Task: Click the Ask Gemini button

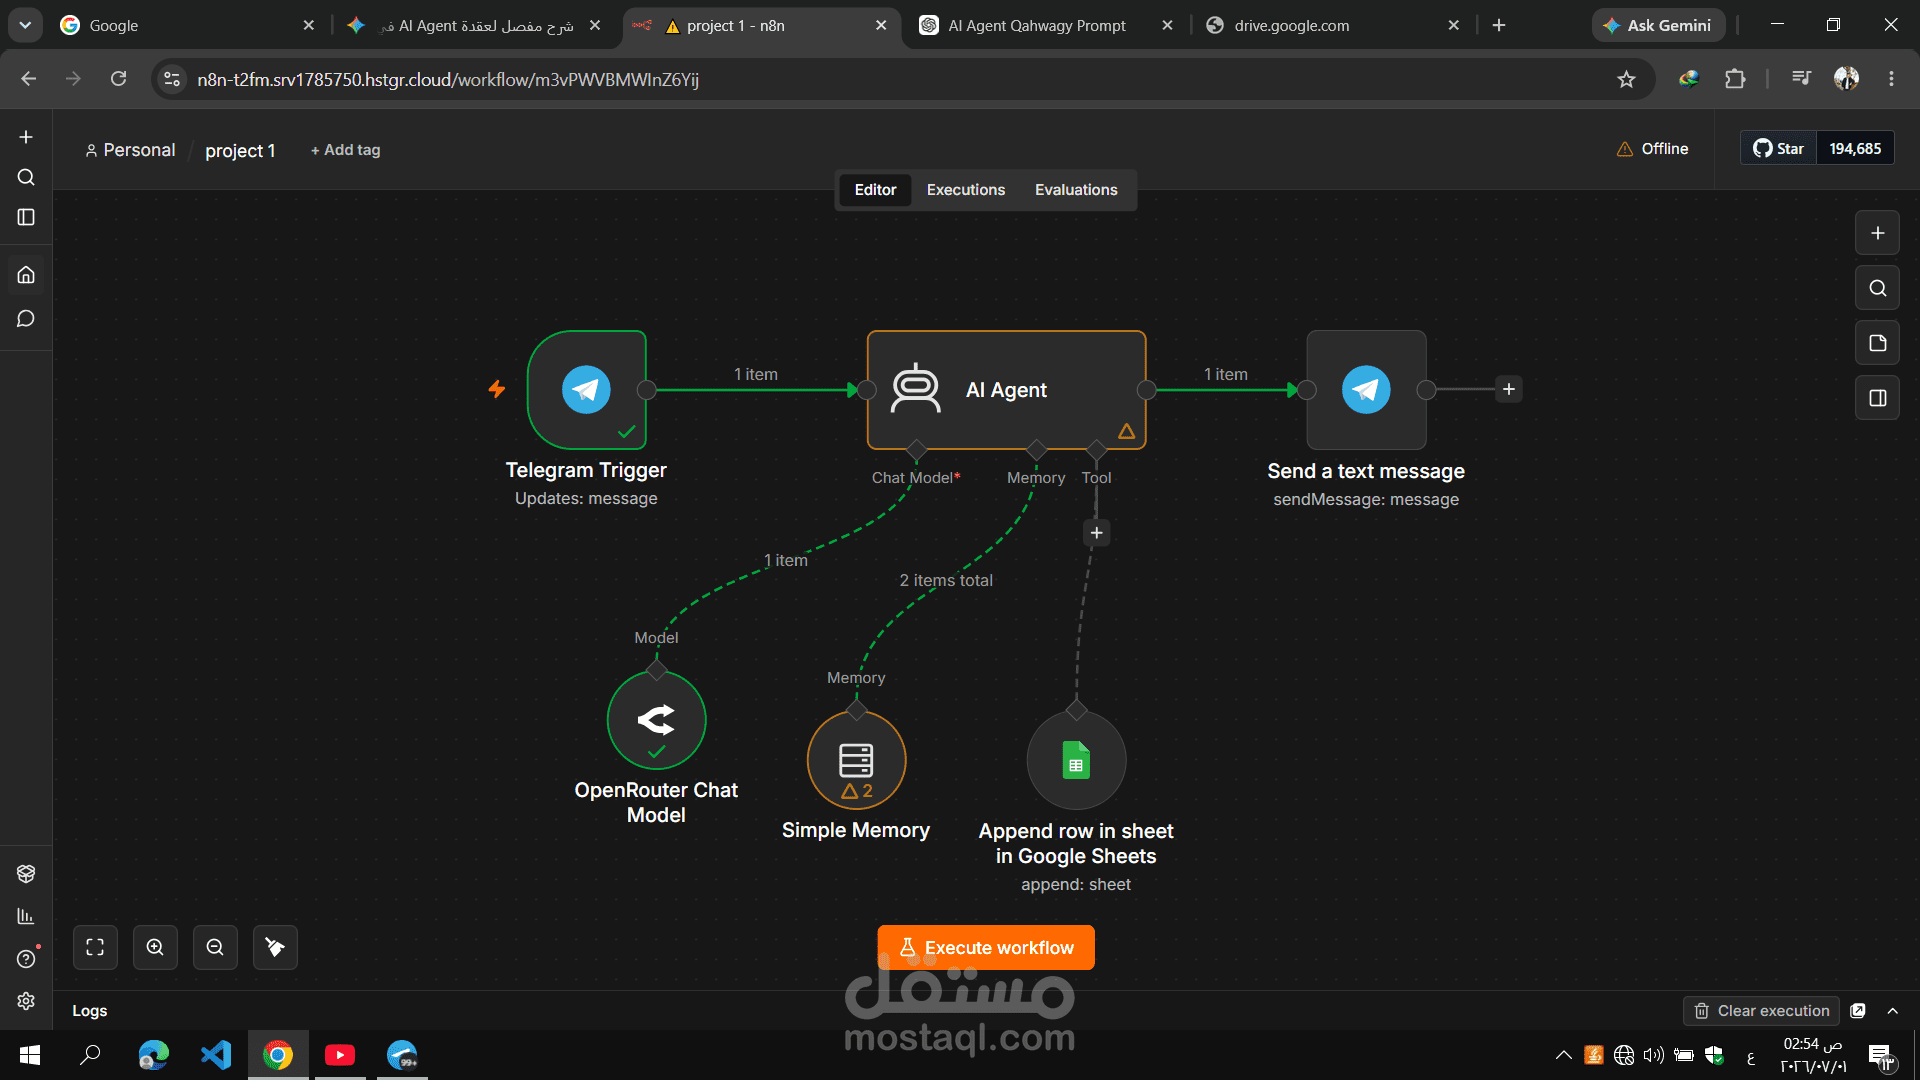Action: pyautogui.click(x=1658, y=25)
